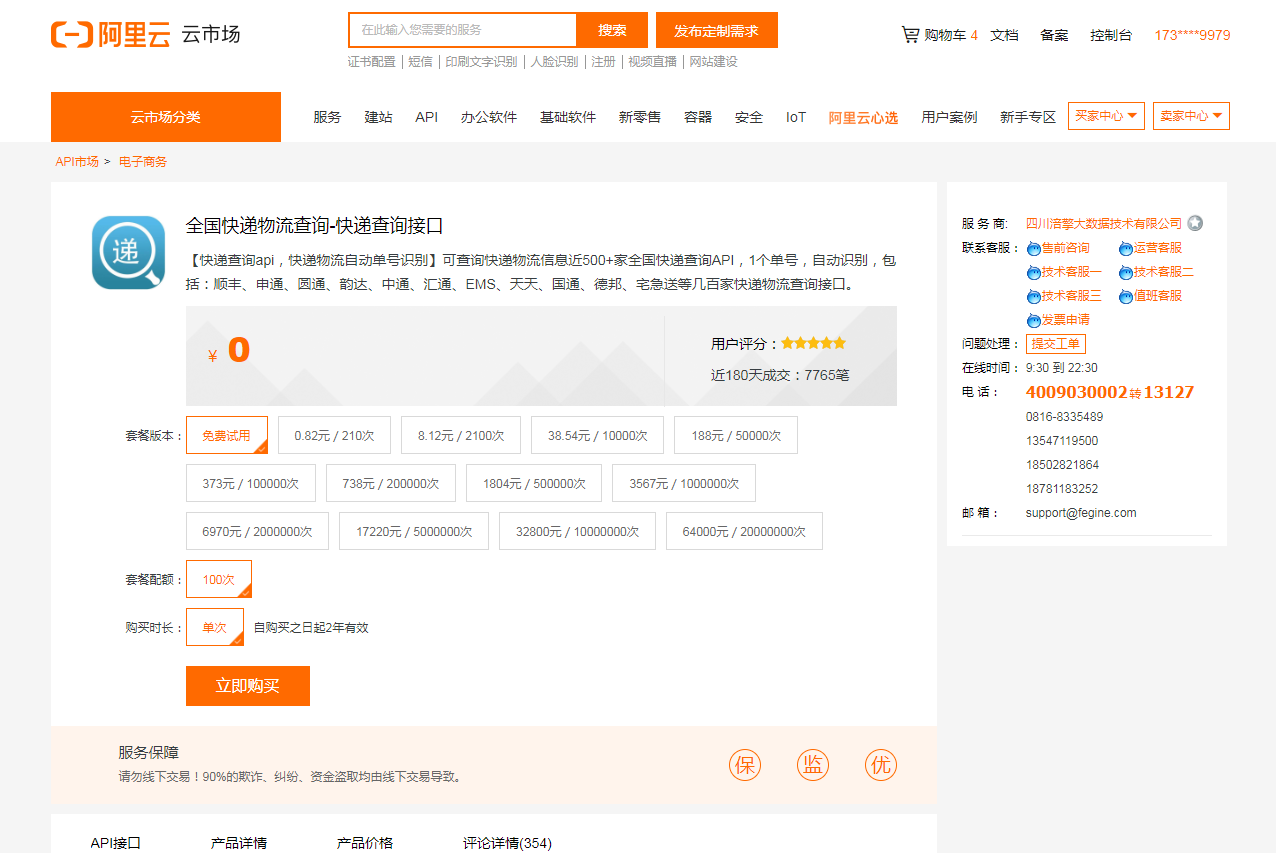Click the 递 express query product icon

click(x=128, y=253)
